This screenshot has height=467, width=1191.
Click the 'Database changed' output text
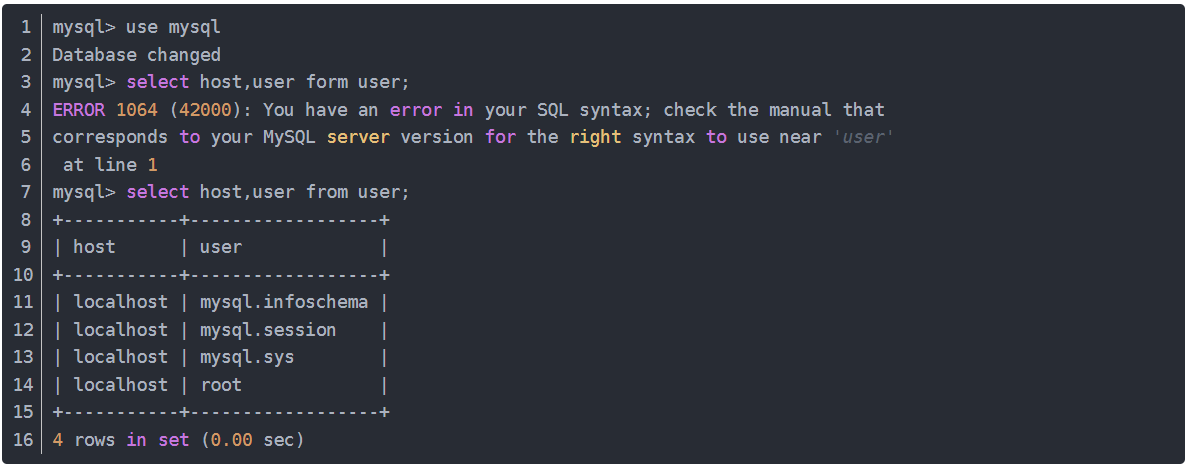136,54
